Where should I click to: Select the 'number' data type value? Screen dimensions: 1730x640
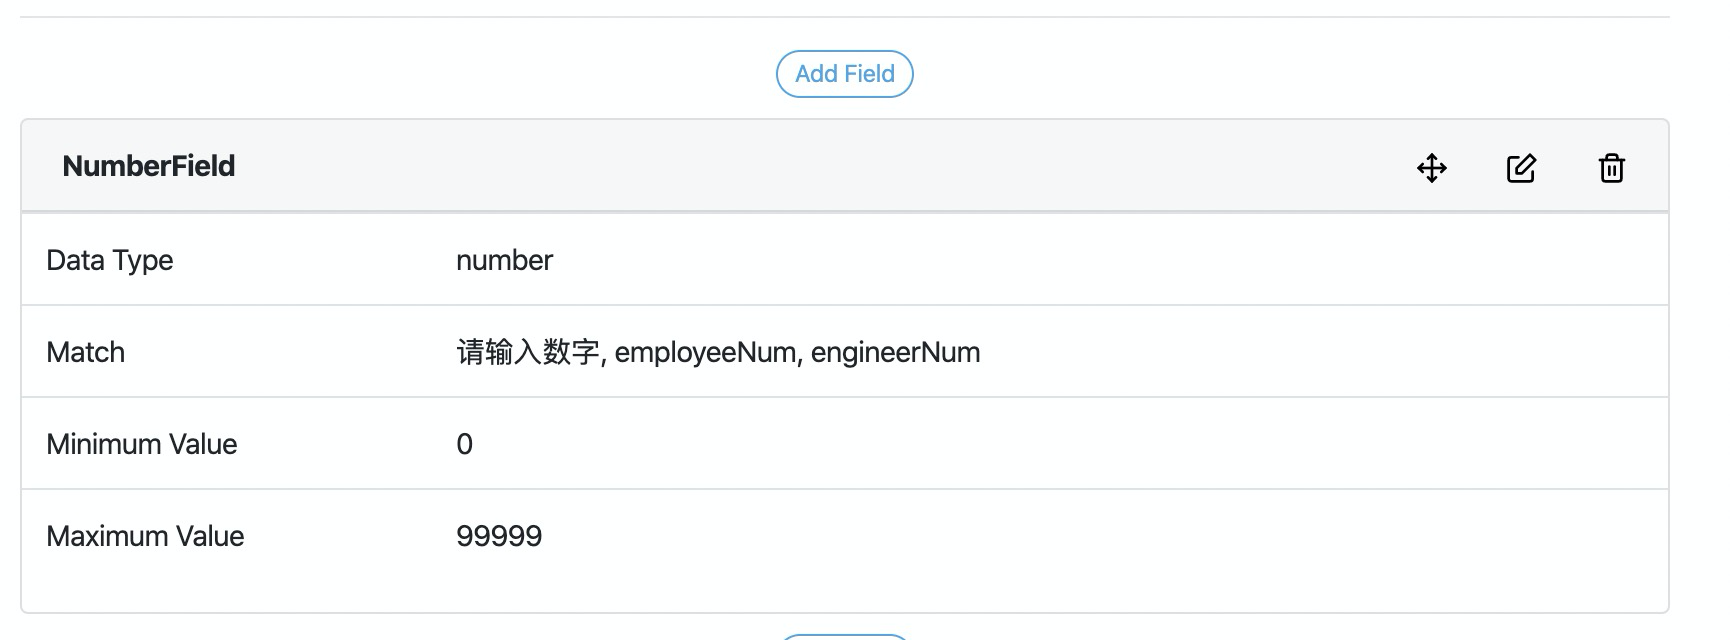point(504,260)
